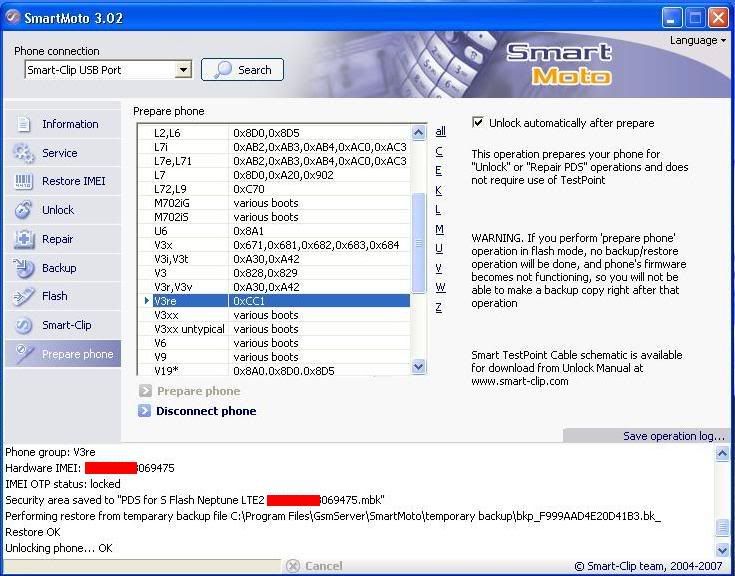Click the SmartMoto title bar app icon
The image size is (735, 576).
click(13, 17)
